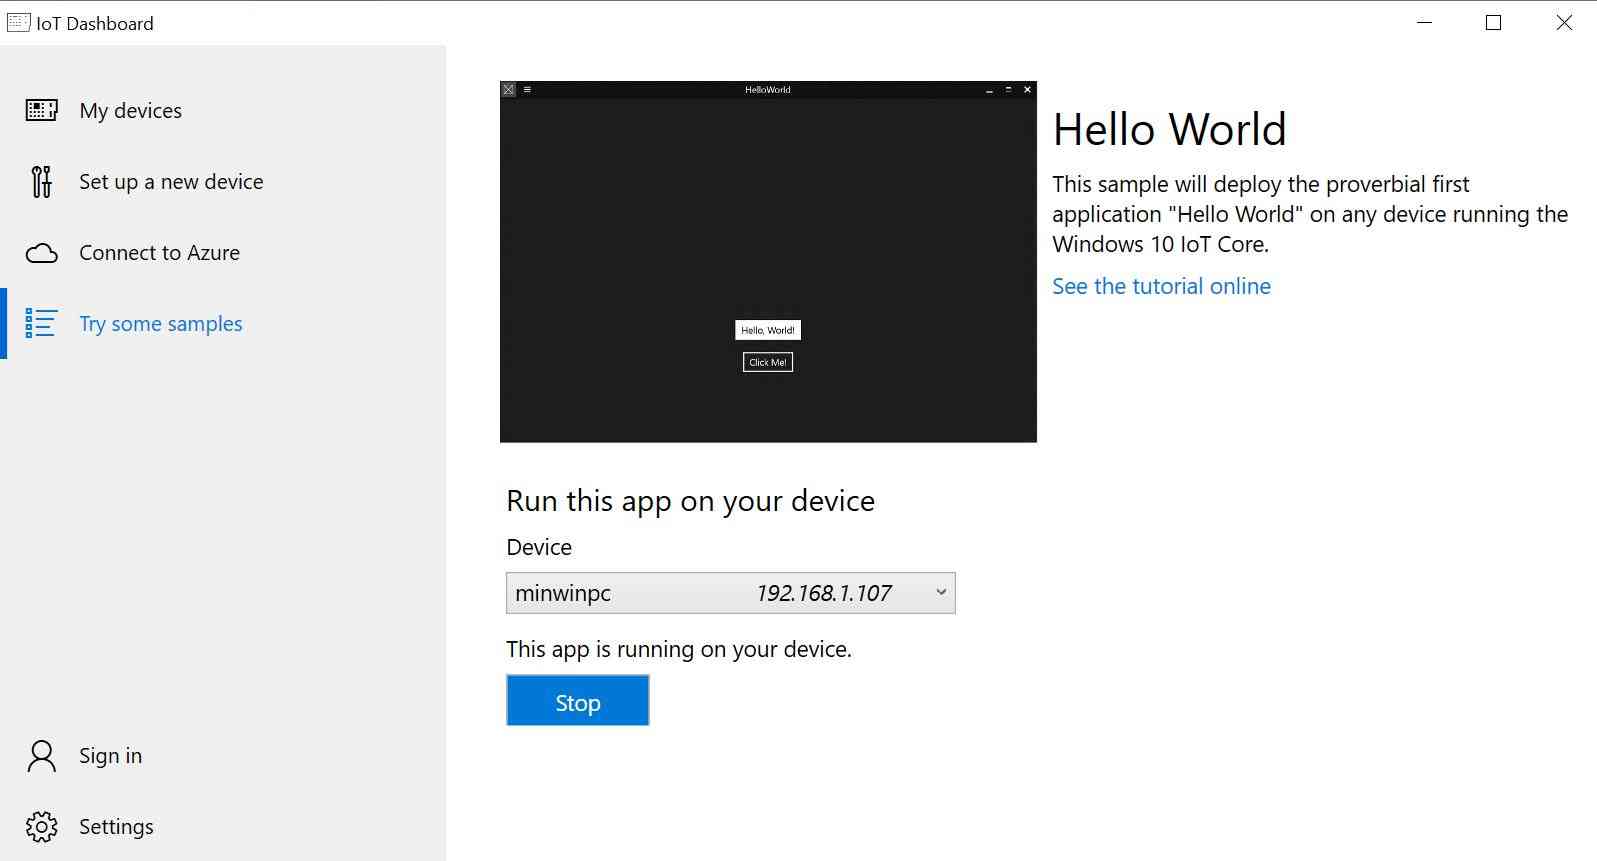Image resolution: width=1597 pixels, height=861 pixels.
Task: Click the Settings gear icon
Action: click(x=41, y=827)
